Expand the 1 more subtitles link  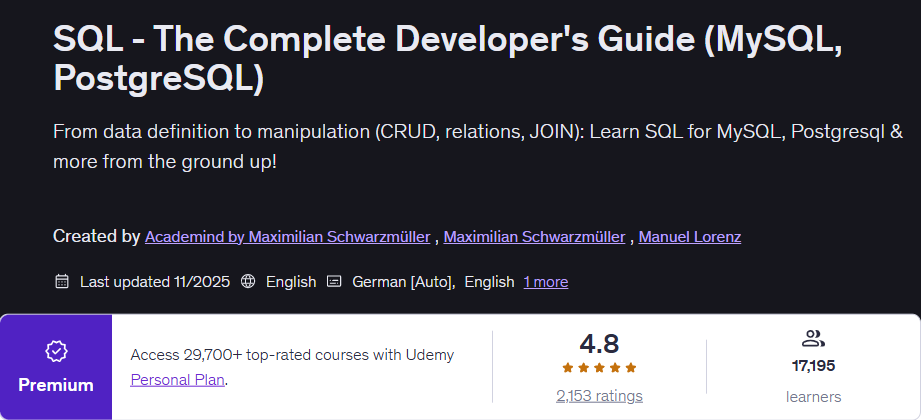[546, 282]
